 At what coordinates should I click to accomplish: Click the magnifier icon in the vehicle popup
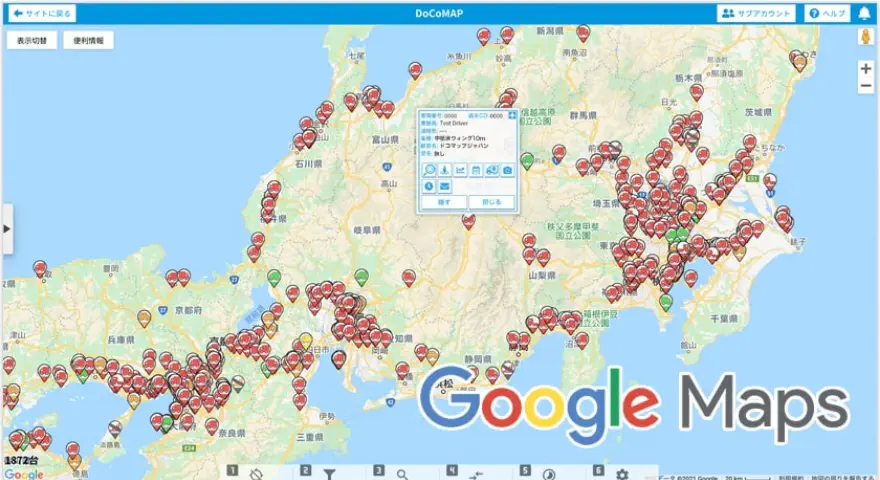[x=429, y=170]
